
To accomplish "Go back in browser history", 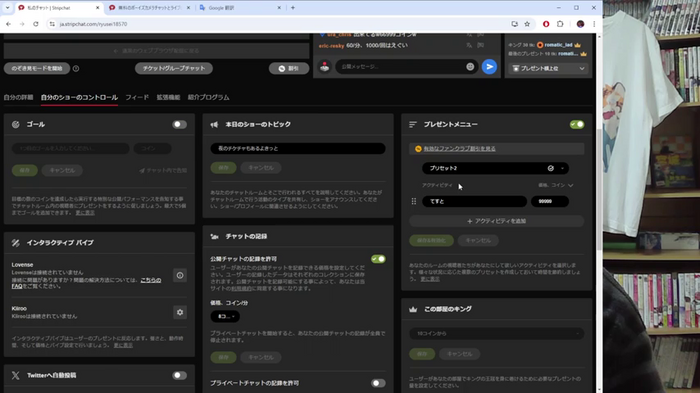I will [x=8, y=24].
